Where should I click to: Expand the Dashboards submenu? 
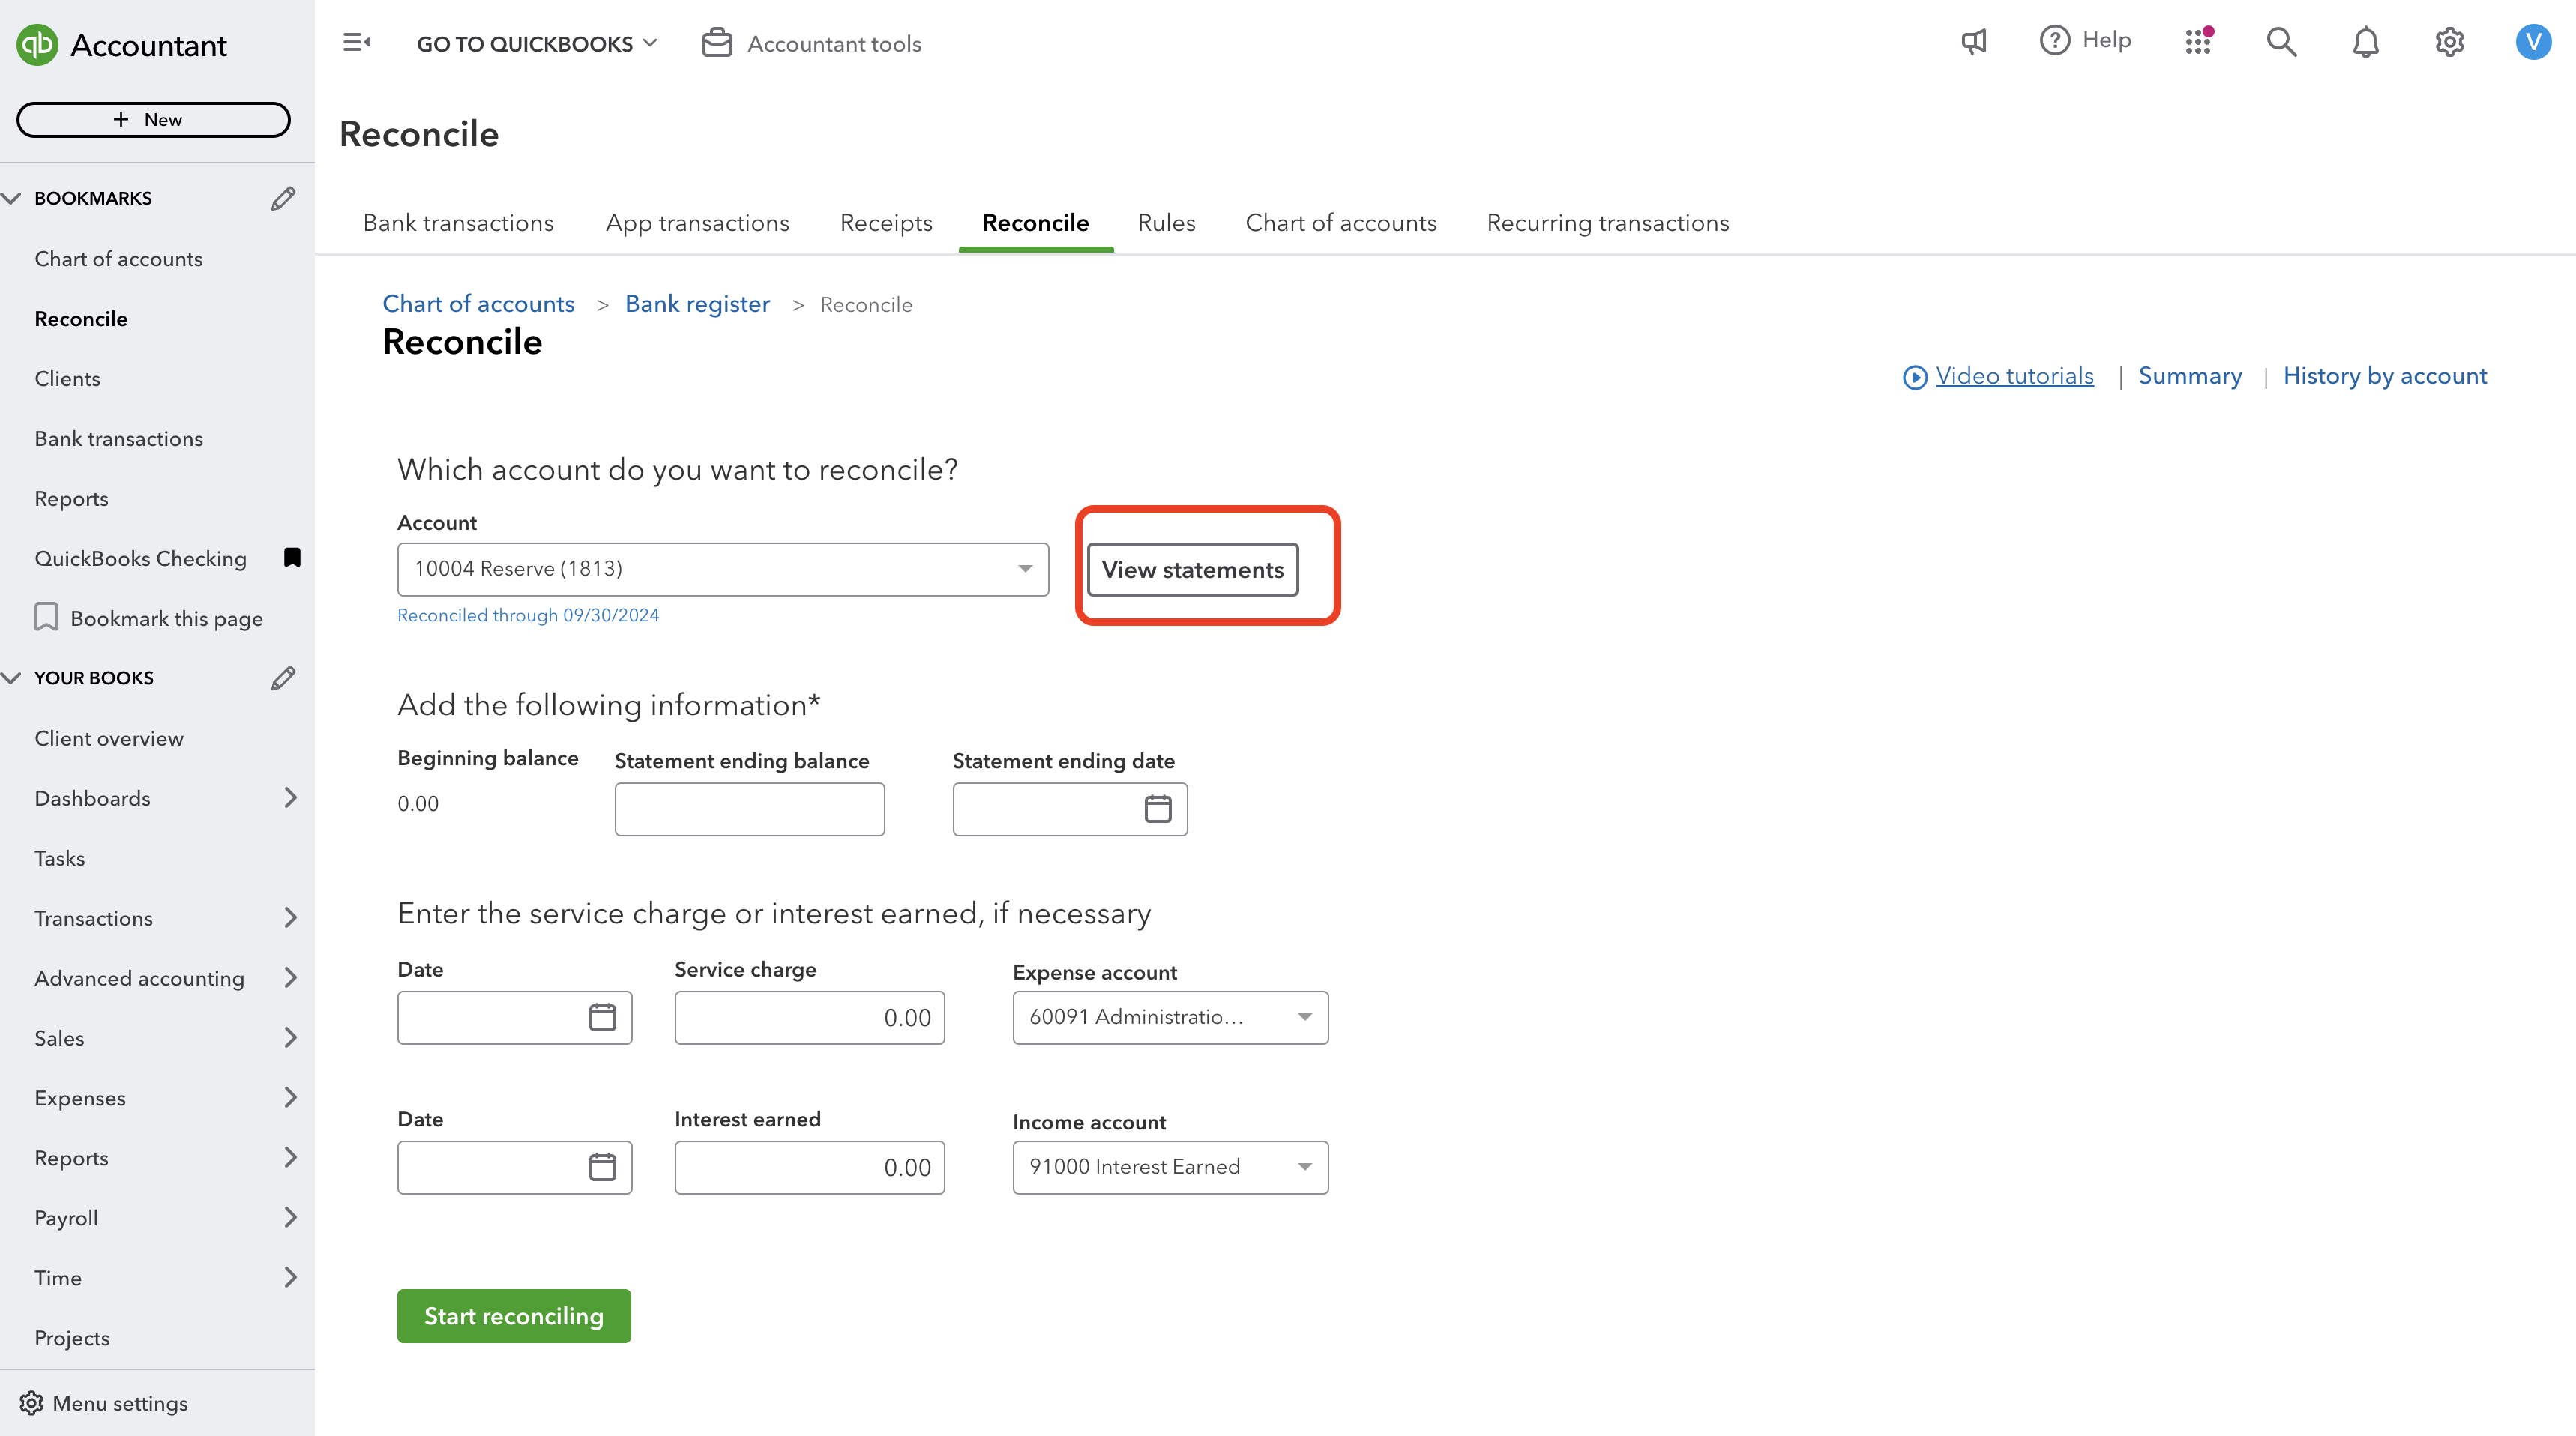click(x=290, y=798)
